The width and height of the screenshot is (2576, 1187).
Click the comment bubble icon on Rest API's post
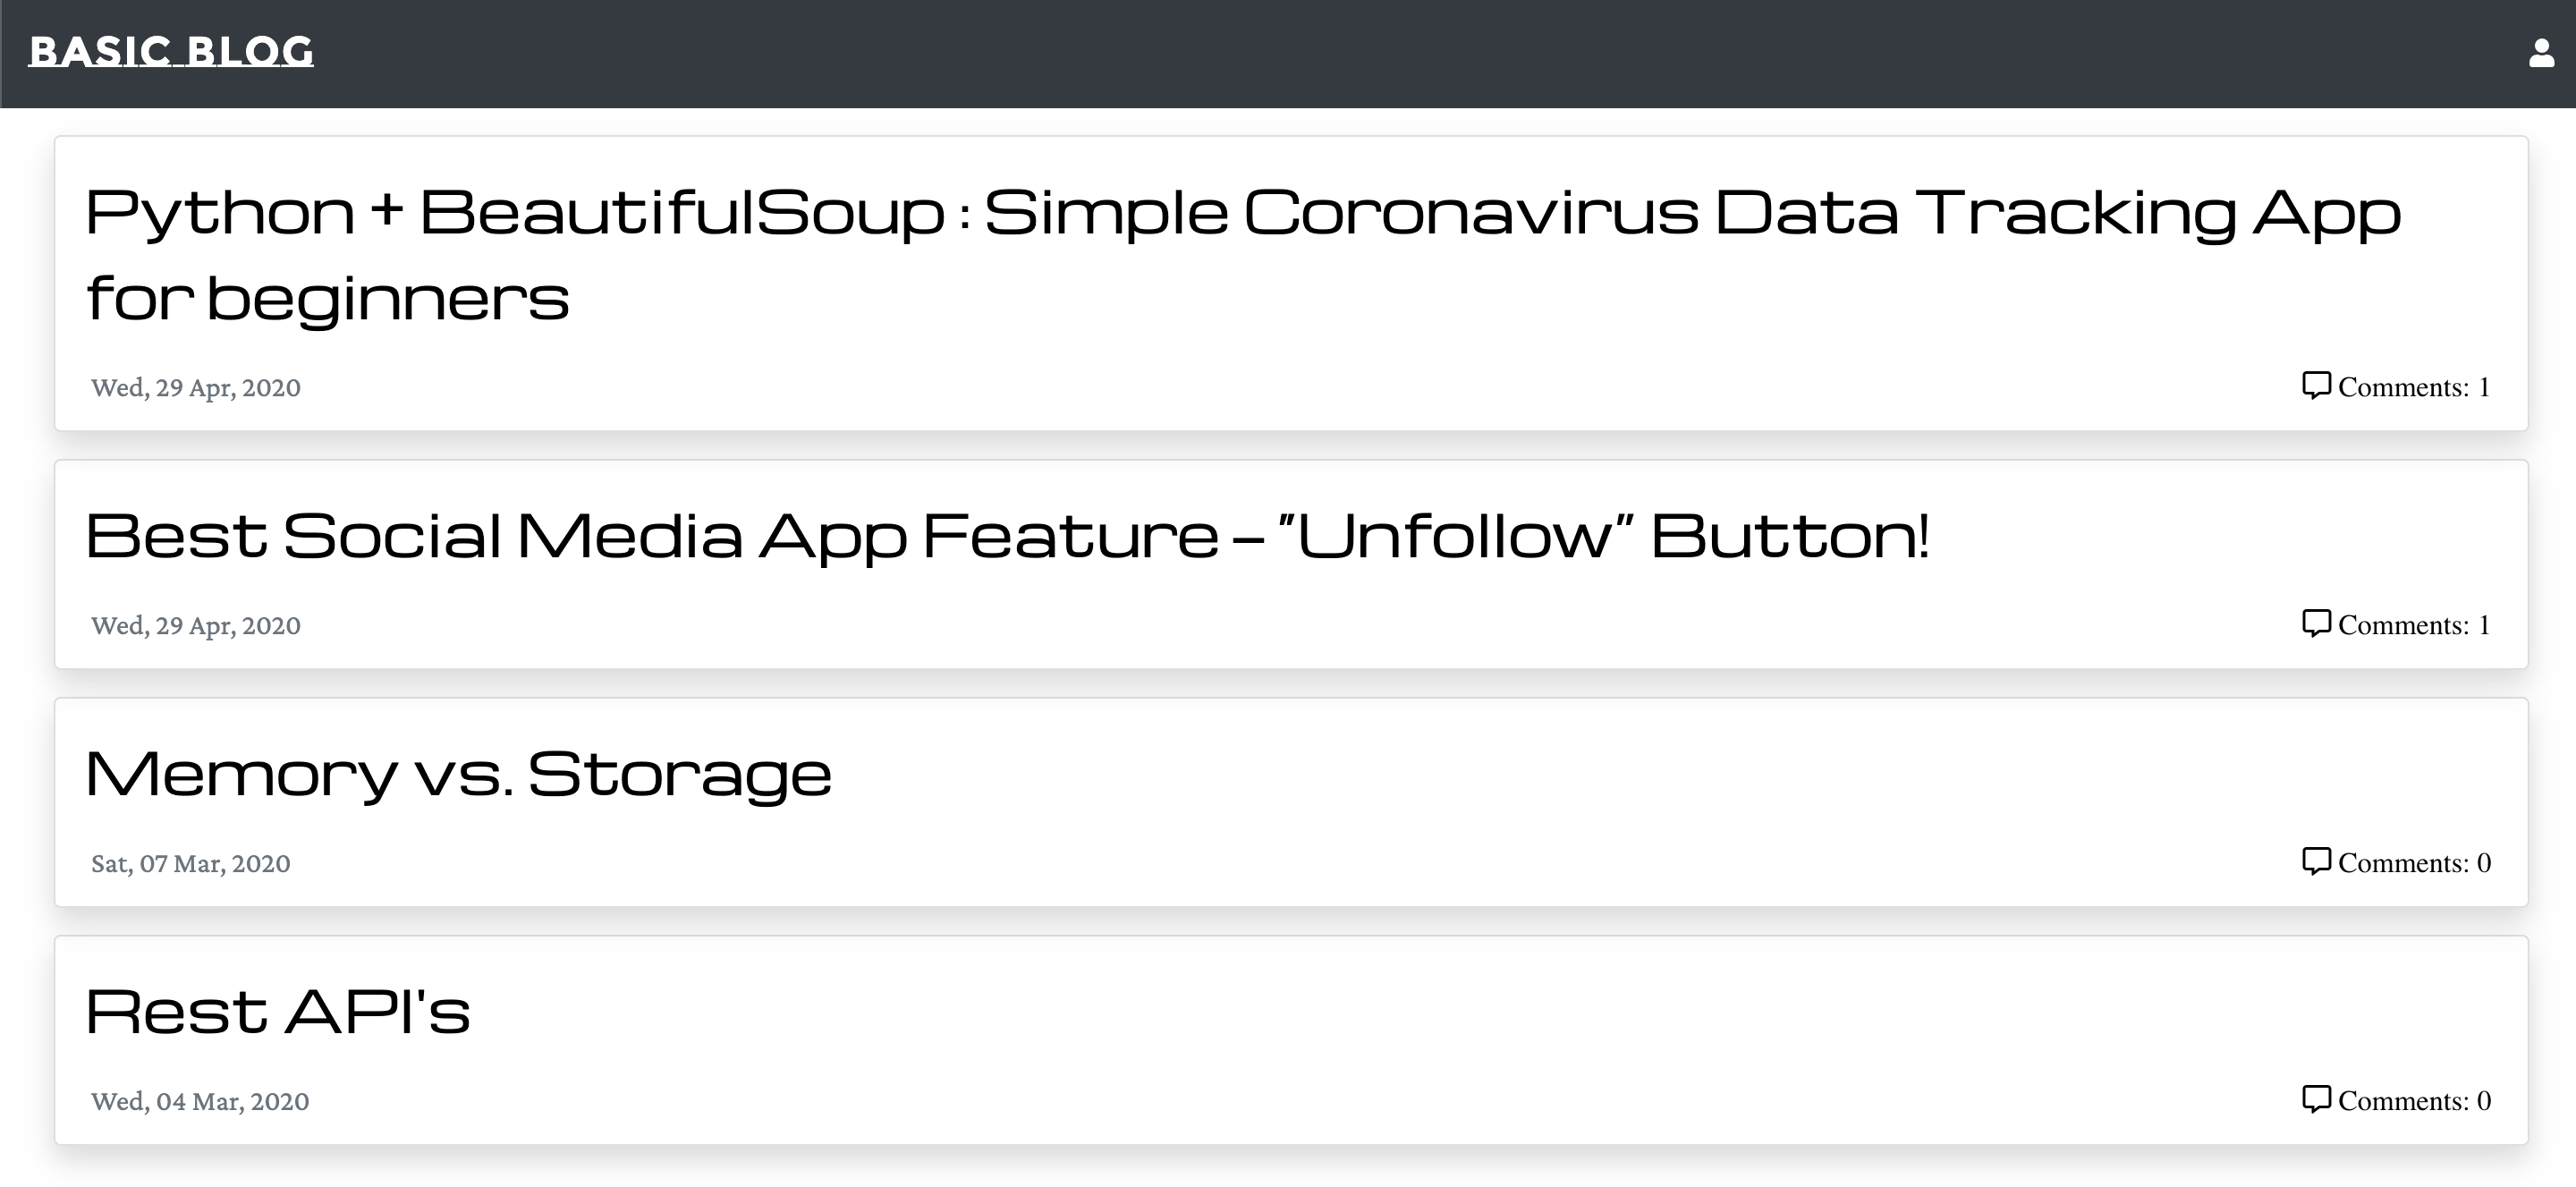click(x=2316, y=1100)
